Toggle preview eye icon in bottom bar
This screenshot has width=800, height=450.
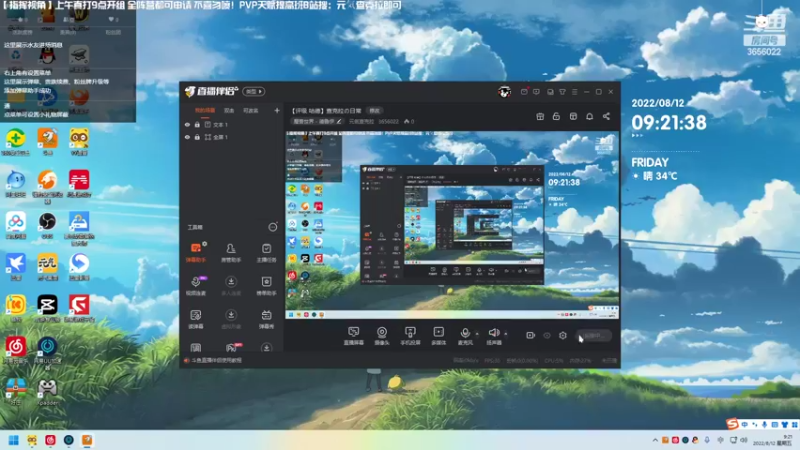[547, 335]
